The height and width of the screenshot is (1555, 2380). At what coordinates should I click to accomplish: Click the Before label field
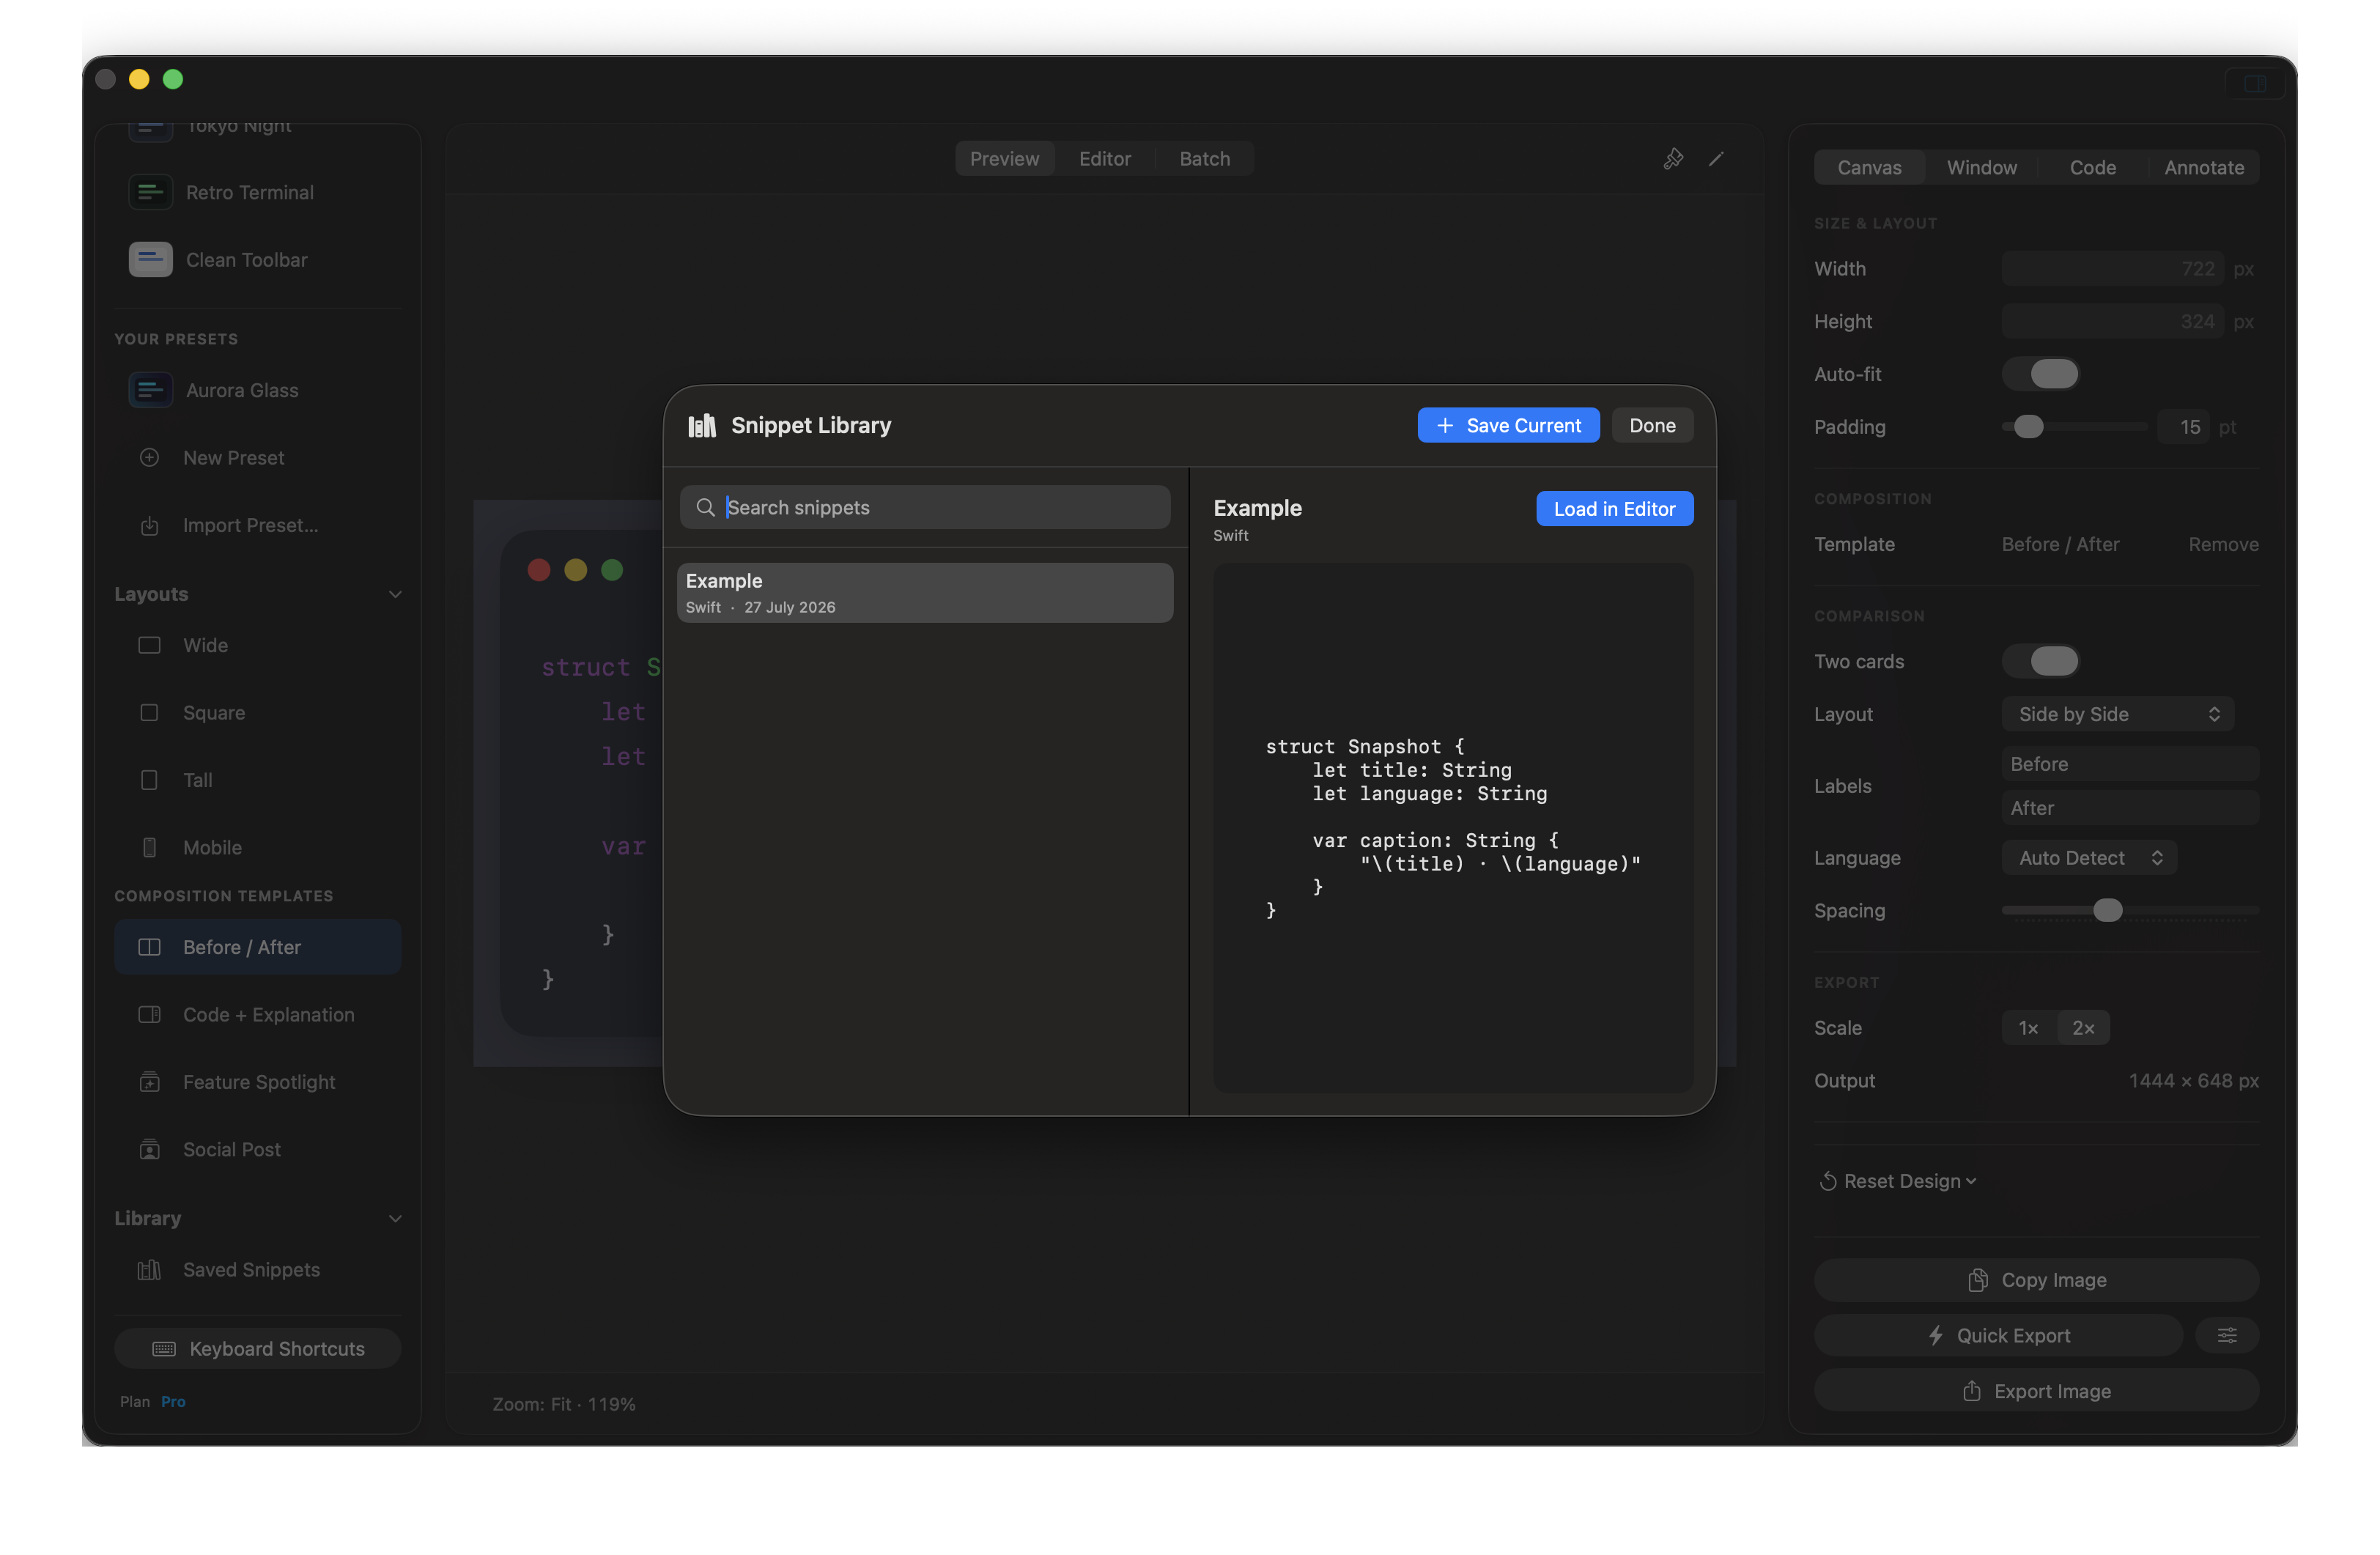pos(2130,765)
